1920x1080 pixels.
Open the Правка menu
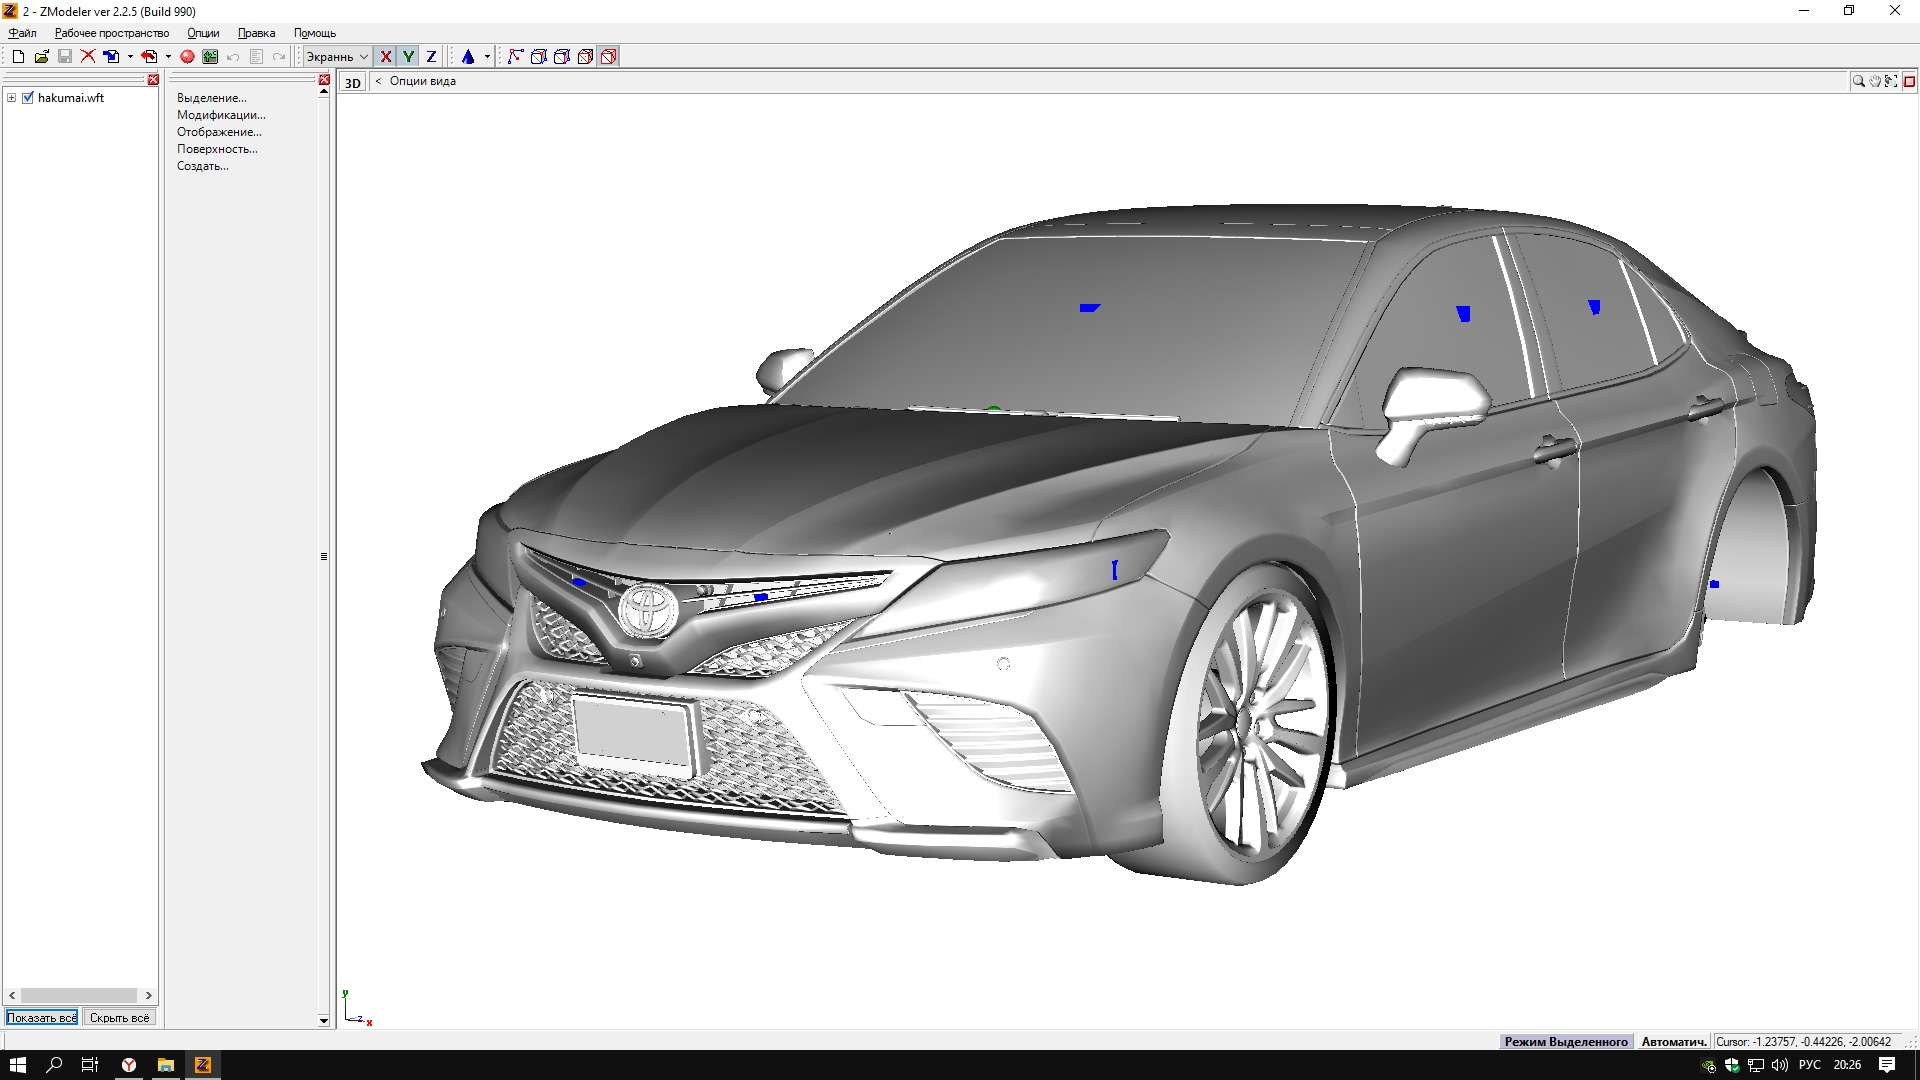(256, 33)
